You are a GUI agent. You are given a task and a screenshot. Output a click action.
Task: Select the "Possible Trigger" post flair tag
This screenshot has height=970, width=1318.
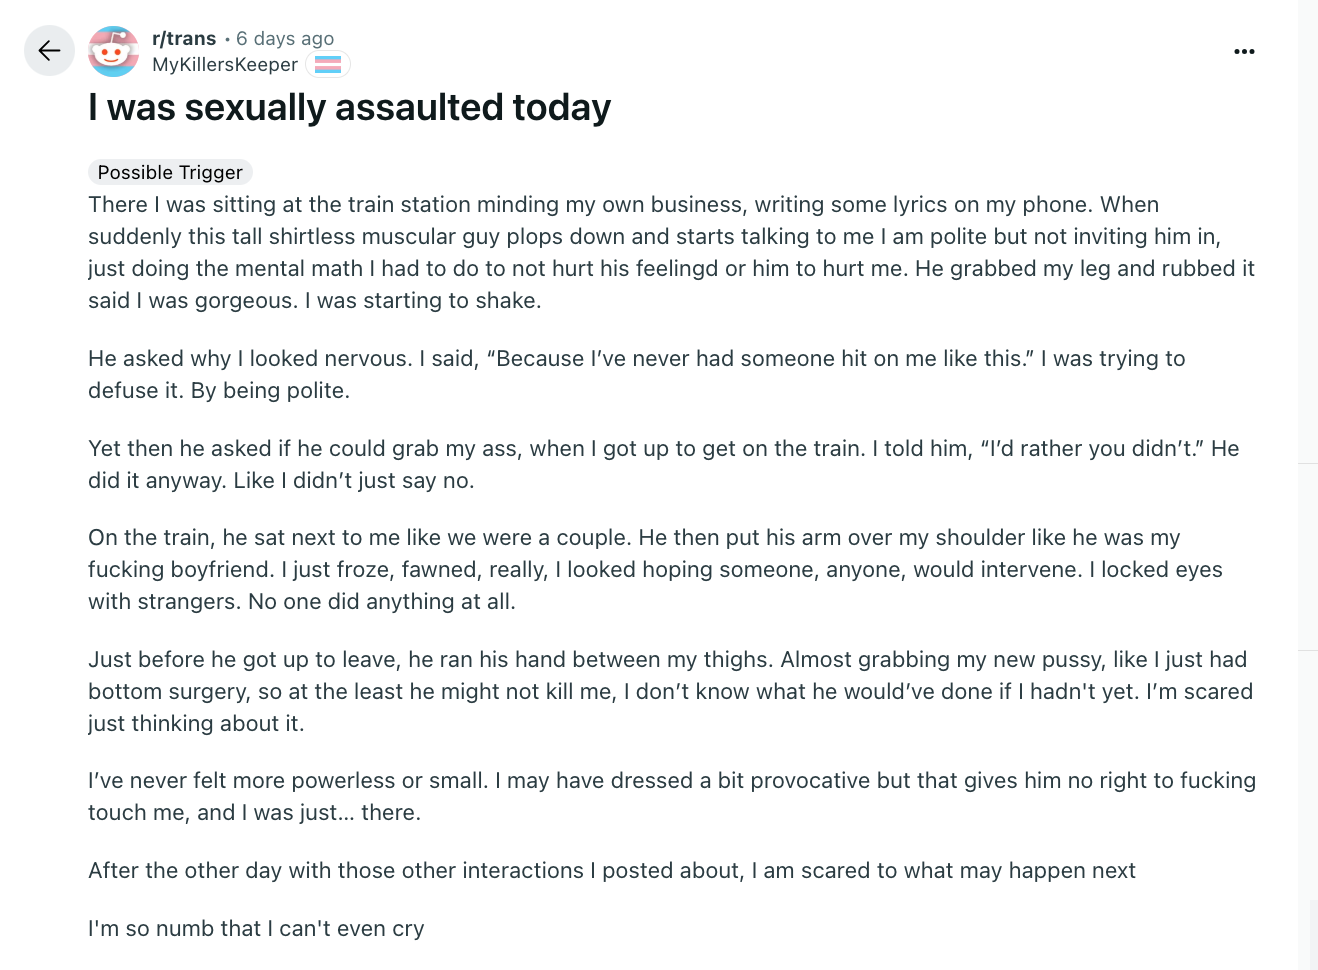170,172
